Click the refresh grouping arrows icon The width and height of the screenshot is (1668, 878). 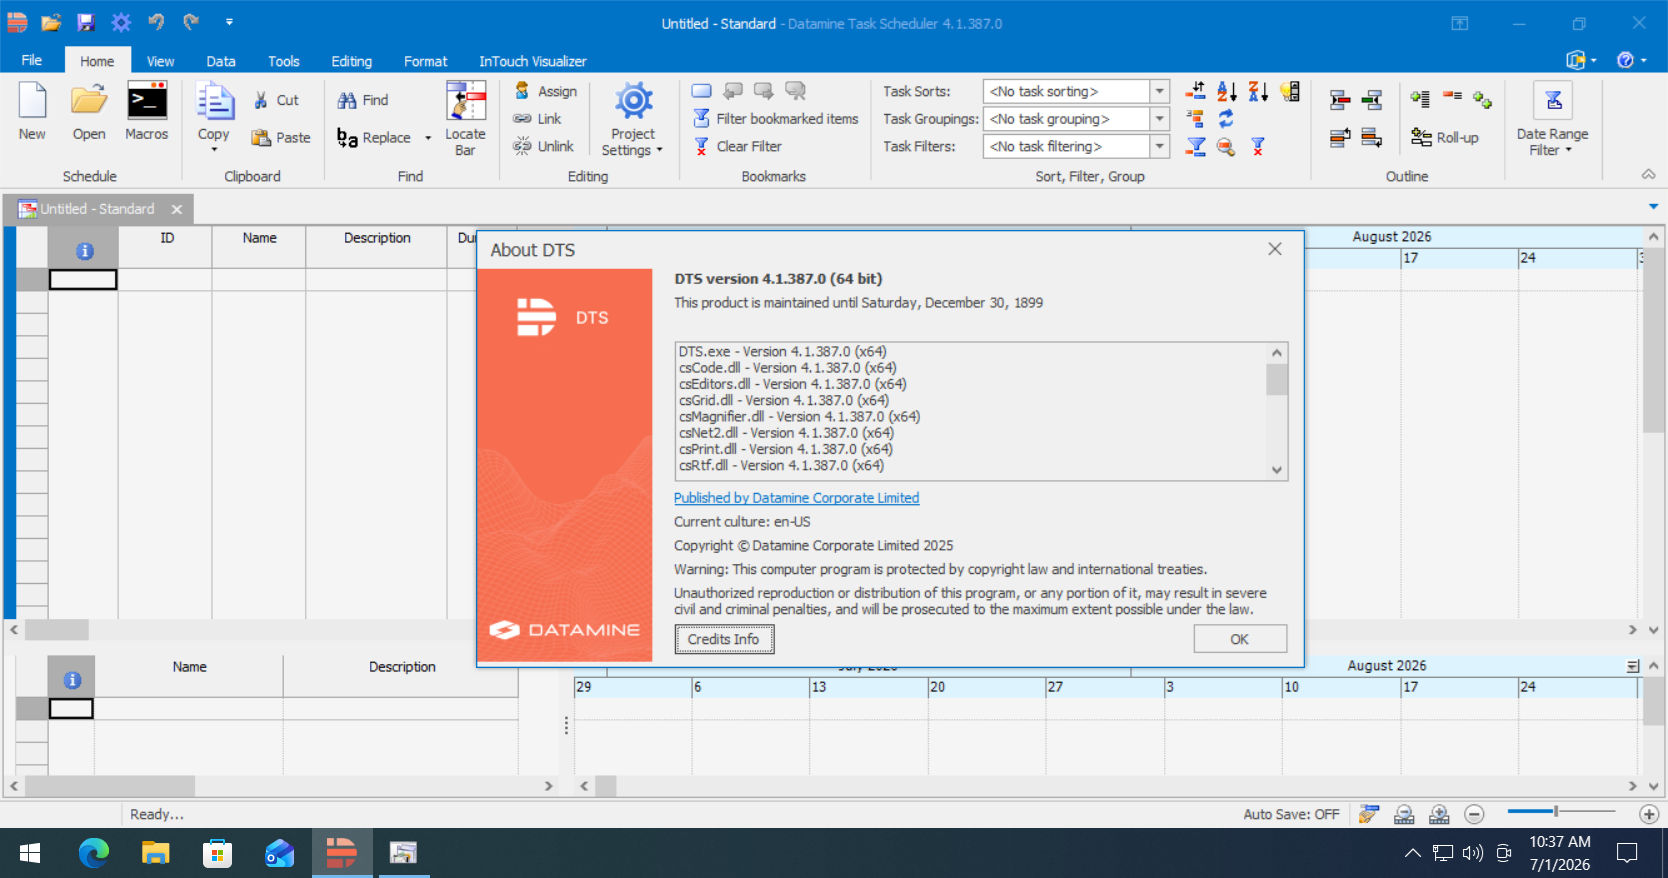pyautogui.click(x=1226, y=119)
